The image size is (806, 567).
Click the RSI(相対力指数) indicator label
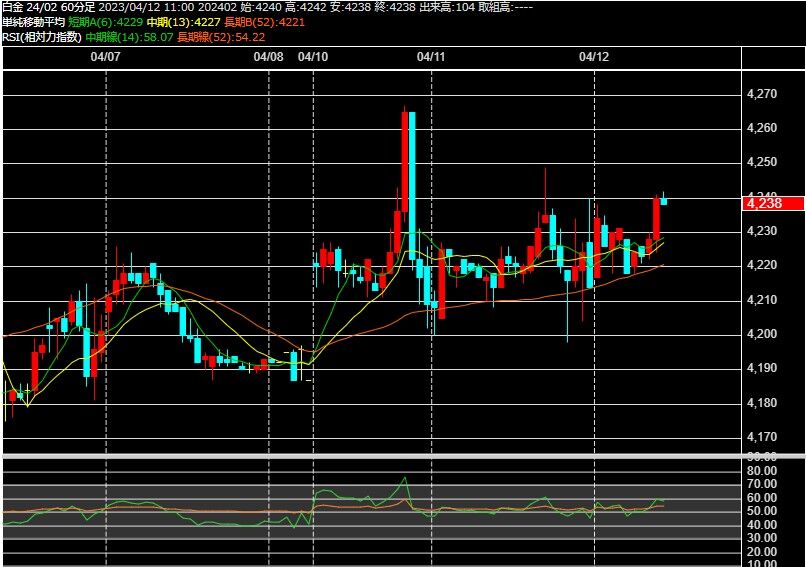tap(42, 37)
